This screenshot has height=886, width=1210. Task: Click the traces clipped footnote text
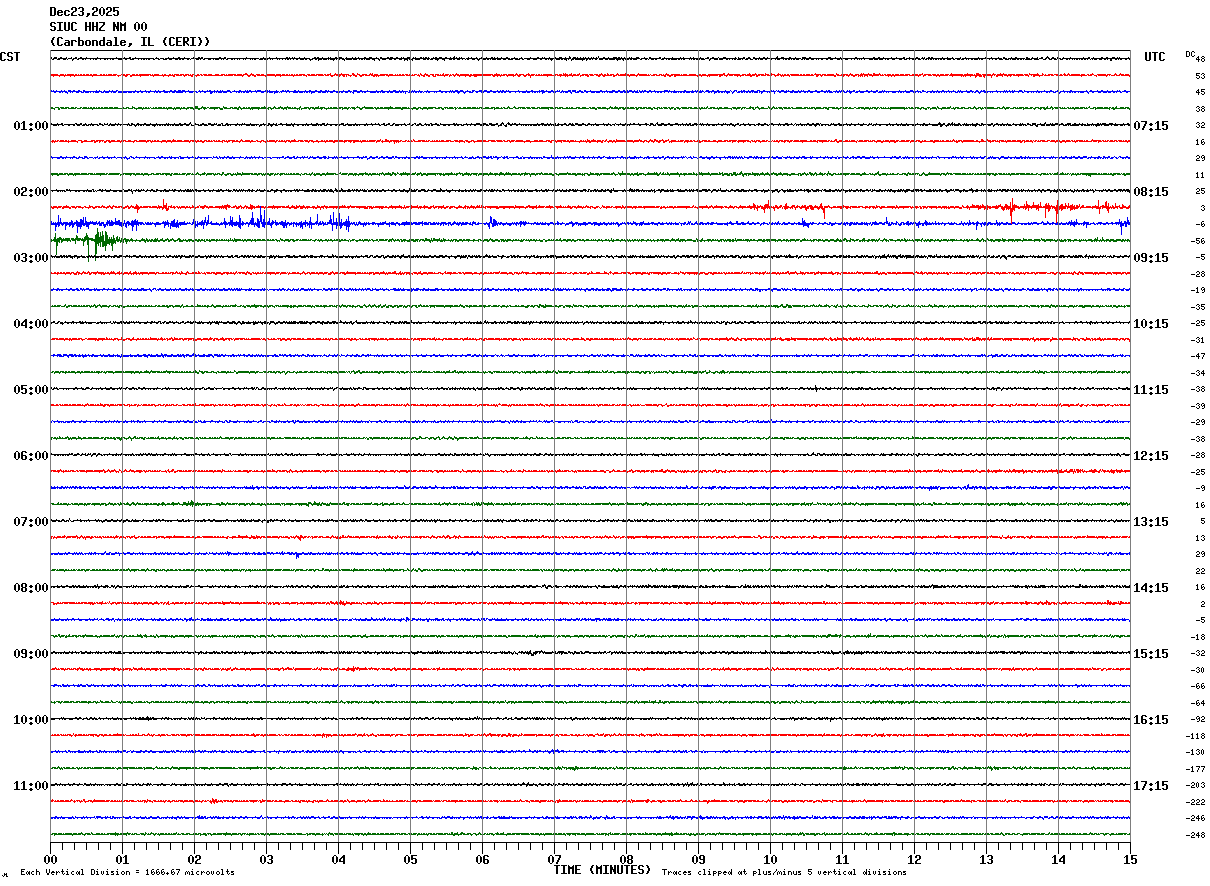tap(784, 873)
